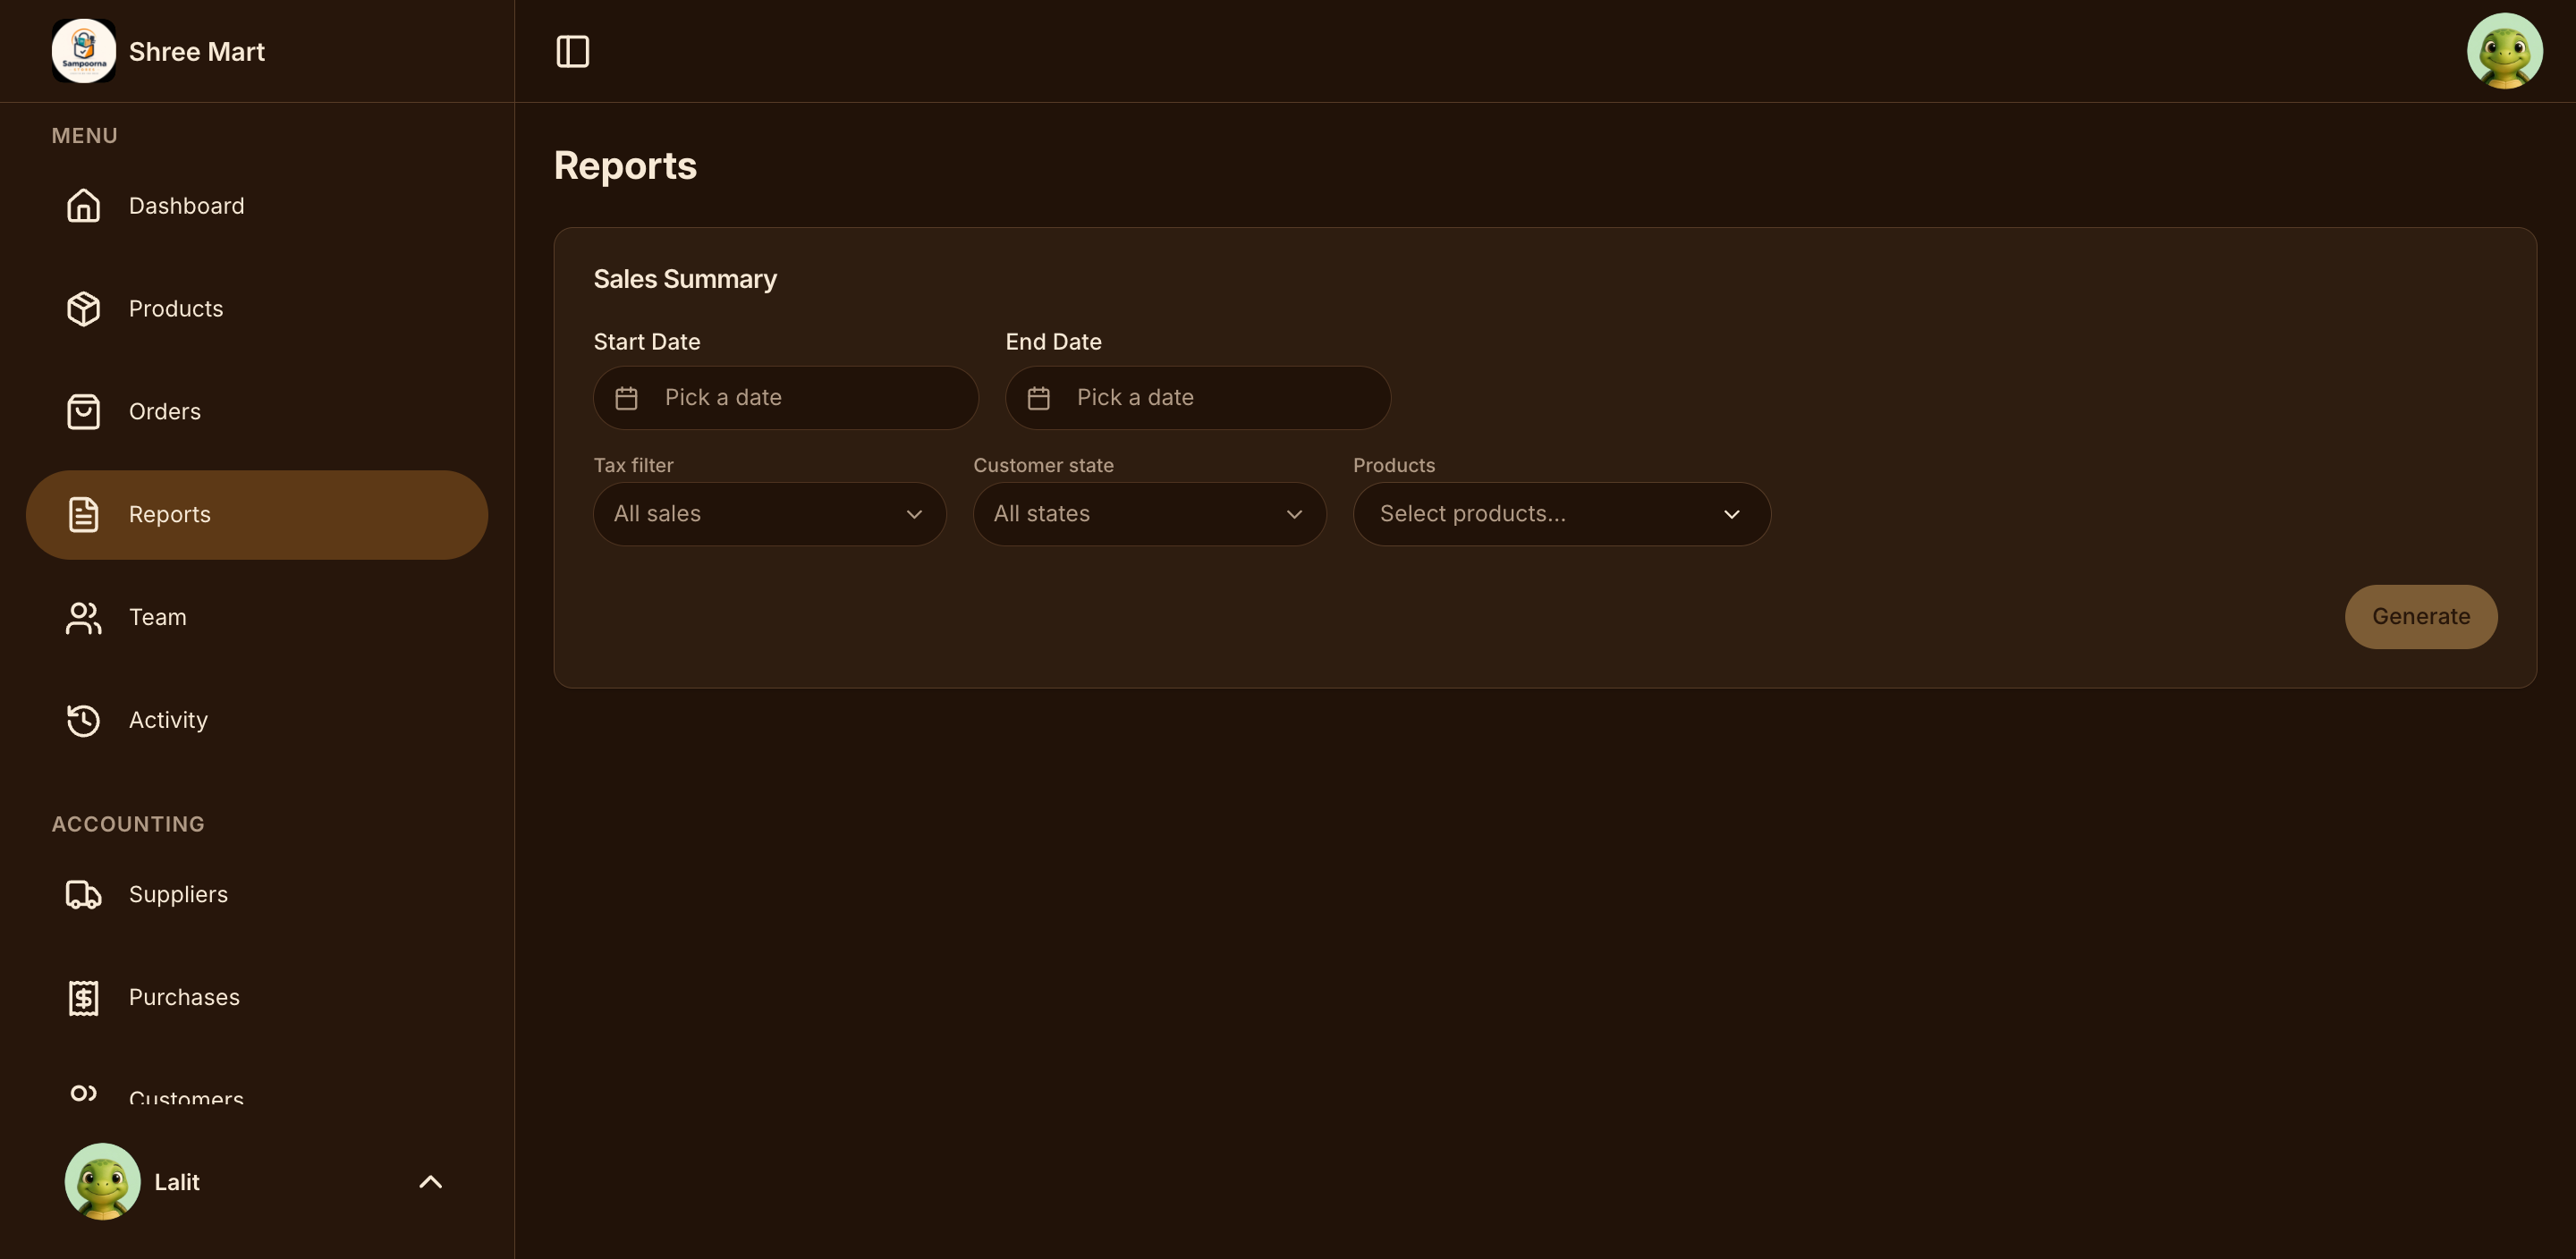
Task: Click the Reports page heading
Action: point(625,166)
